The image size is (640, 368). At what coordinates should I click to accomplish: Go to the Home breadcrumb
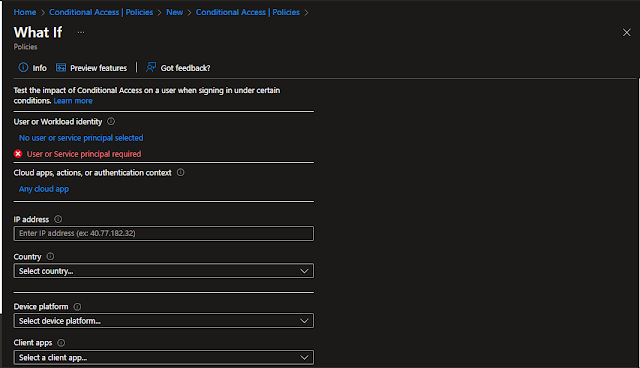(x=25, y=12)
